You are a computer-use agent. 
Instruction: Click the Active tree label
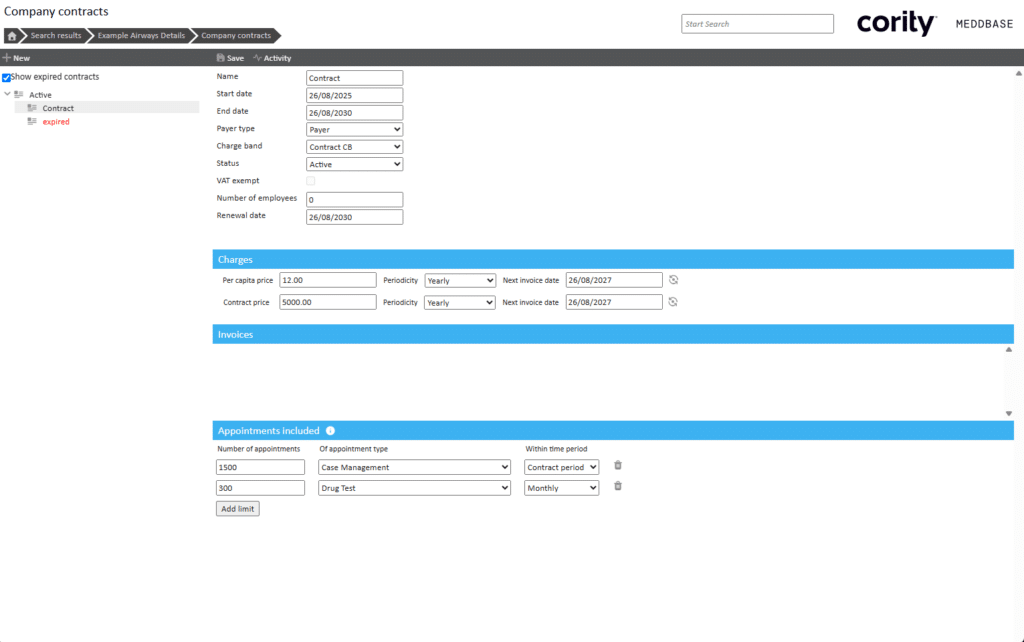click(40, 95)
